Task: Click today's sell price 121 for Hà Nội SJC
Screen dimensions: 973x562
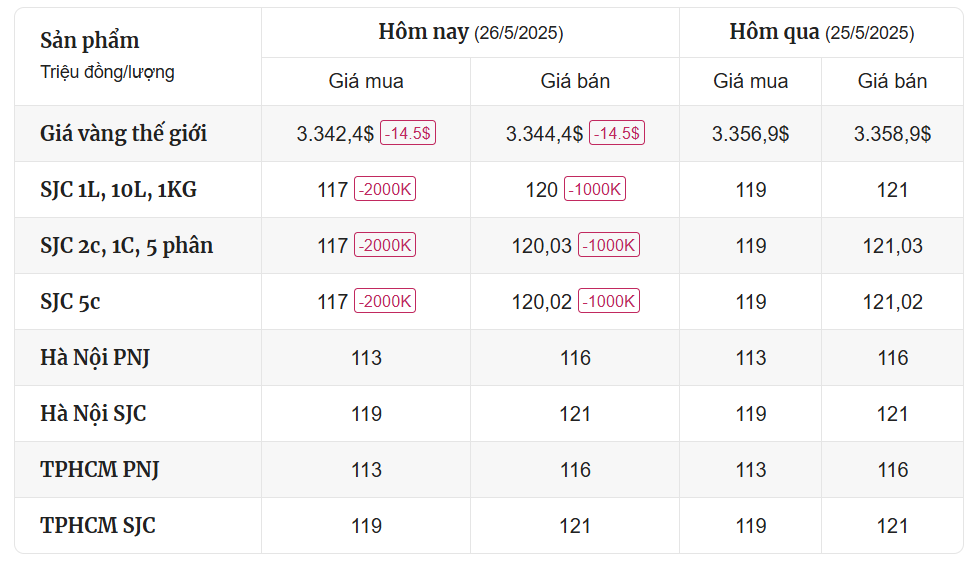Action: pos(575,414)
